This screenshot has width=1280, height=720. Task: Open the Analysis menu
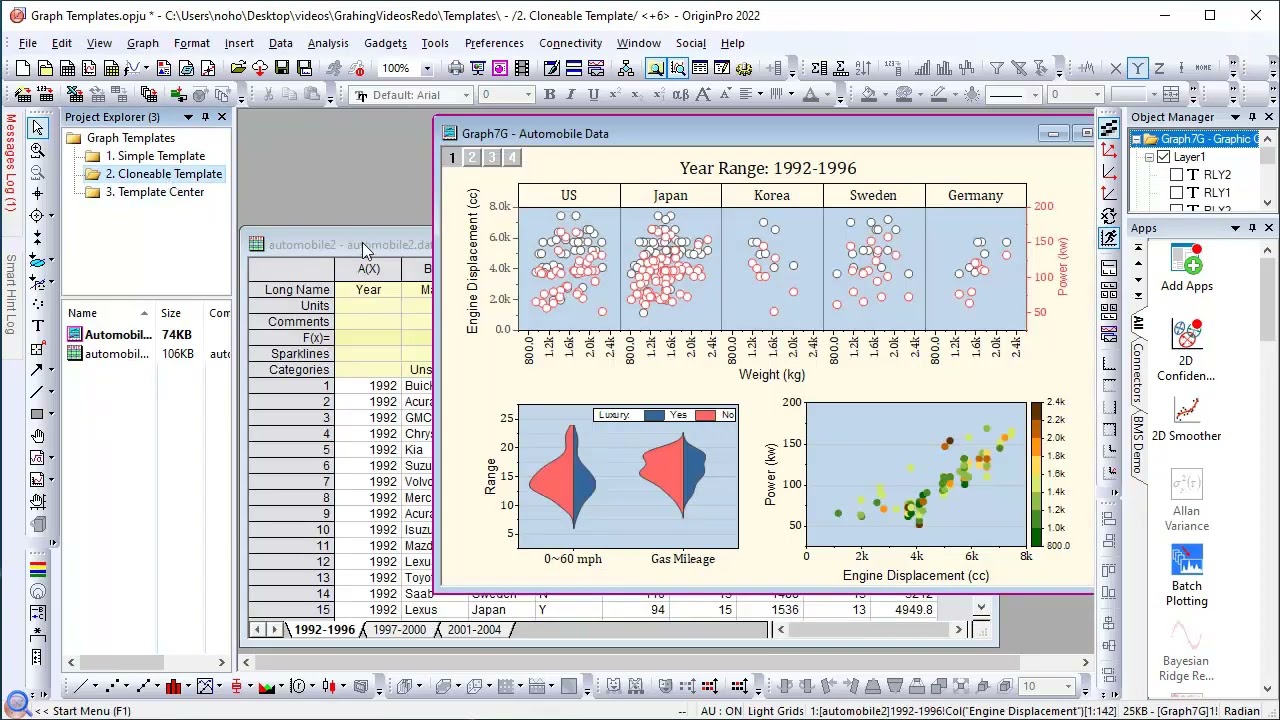328,43
